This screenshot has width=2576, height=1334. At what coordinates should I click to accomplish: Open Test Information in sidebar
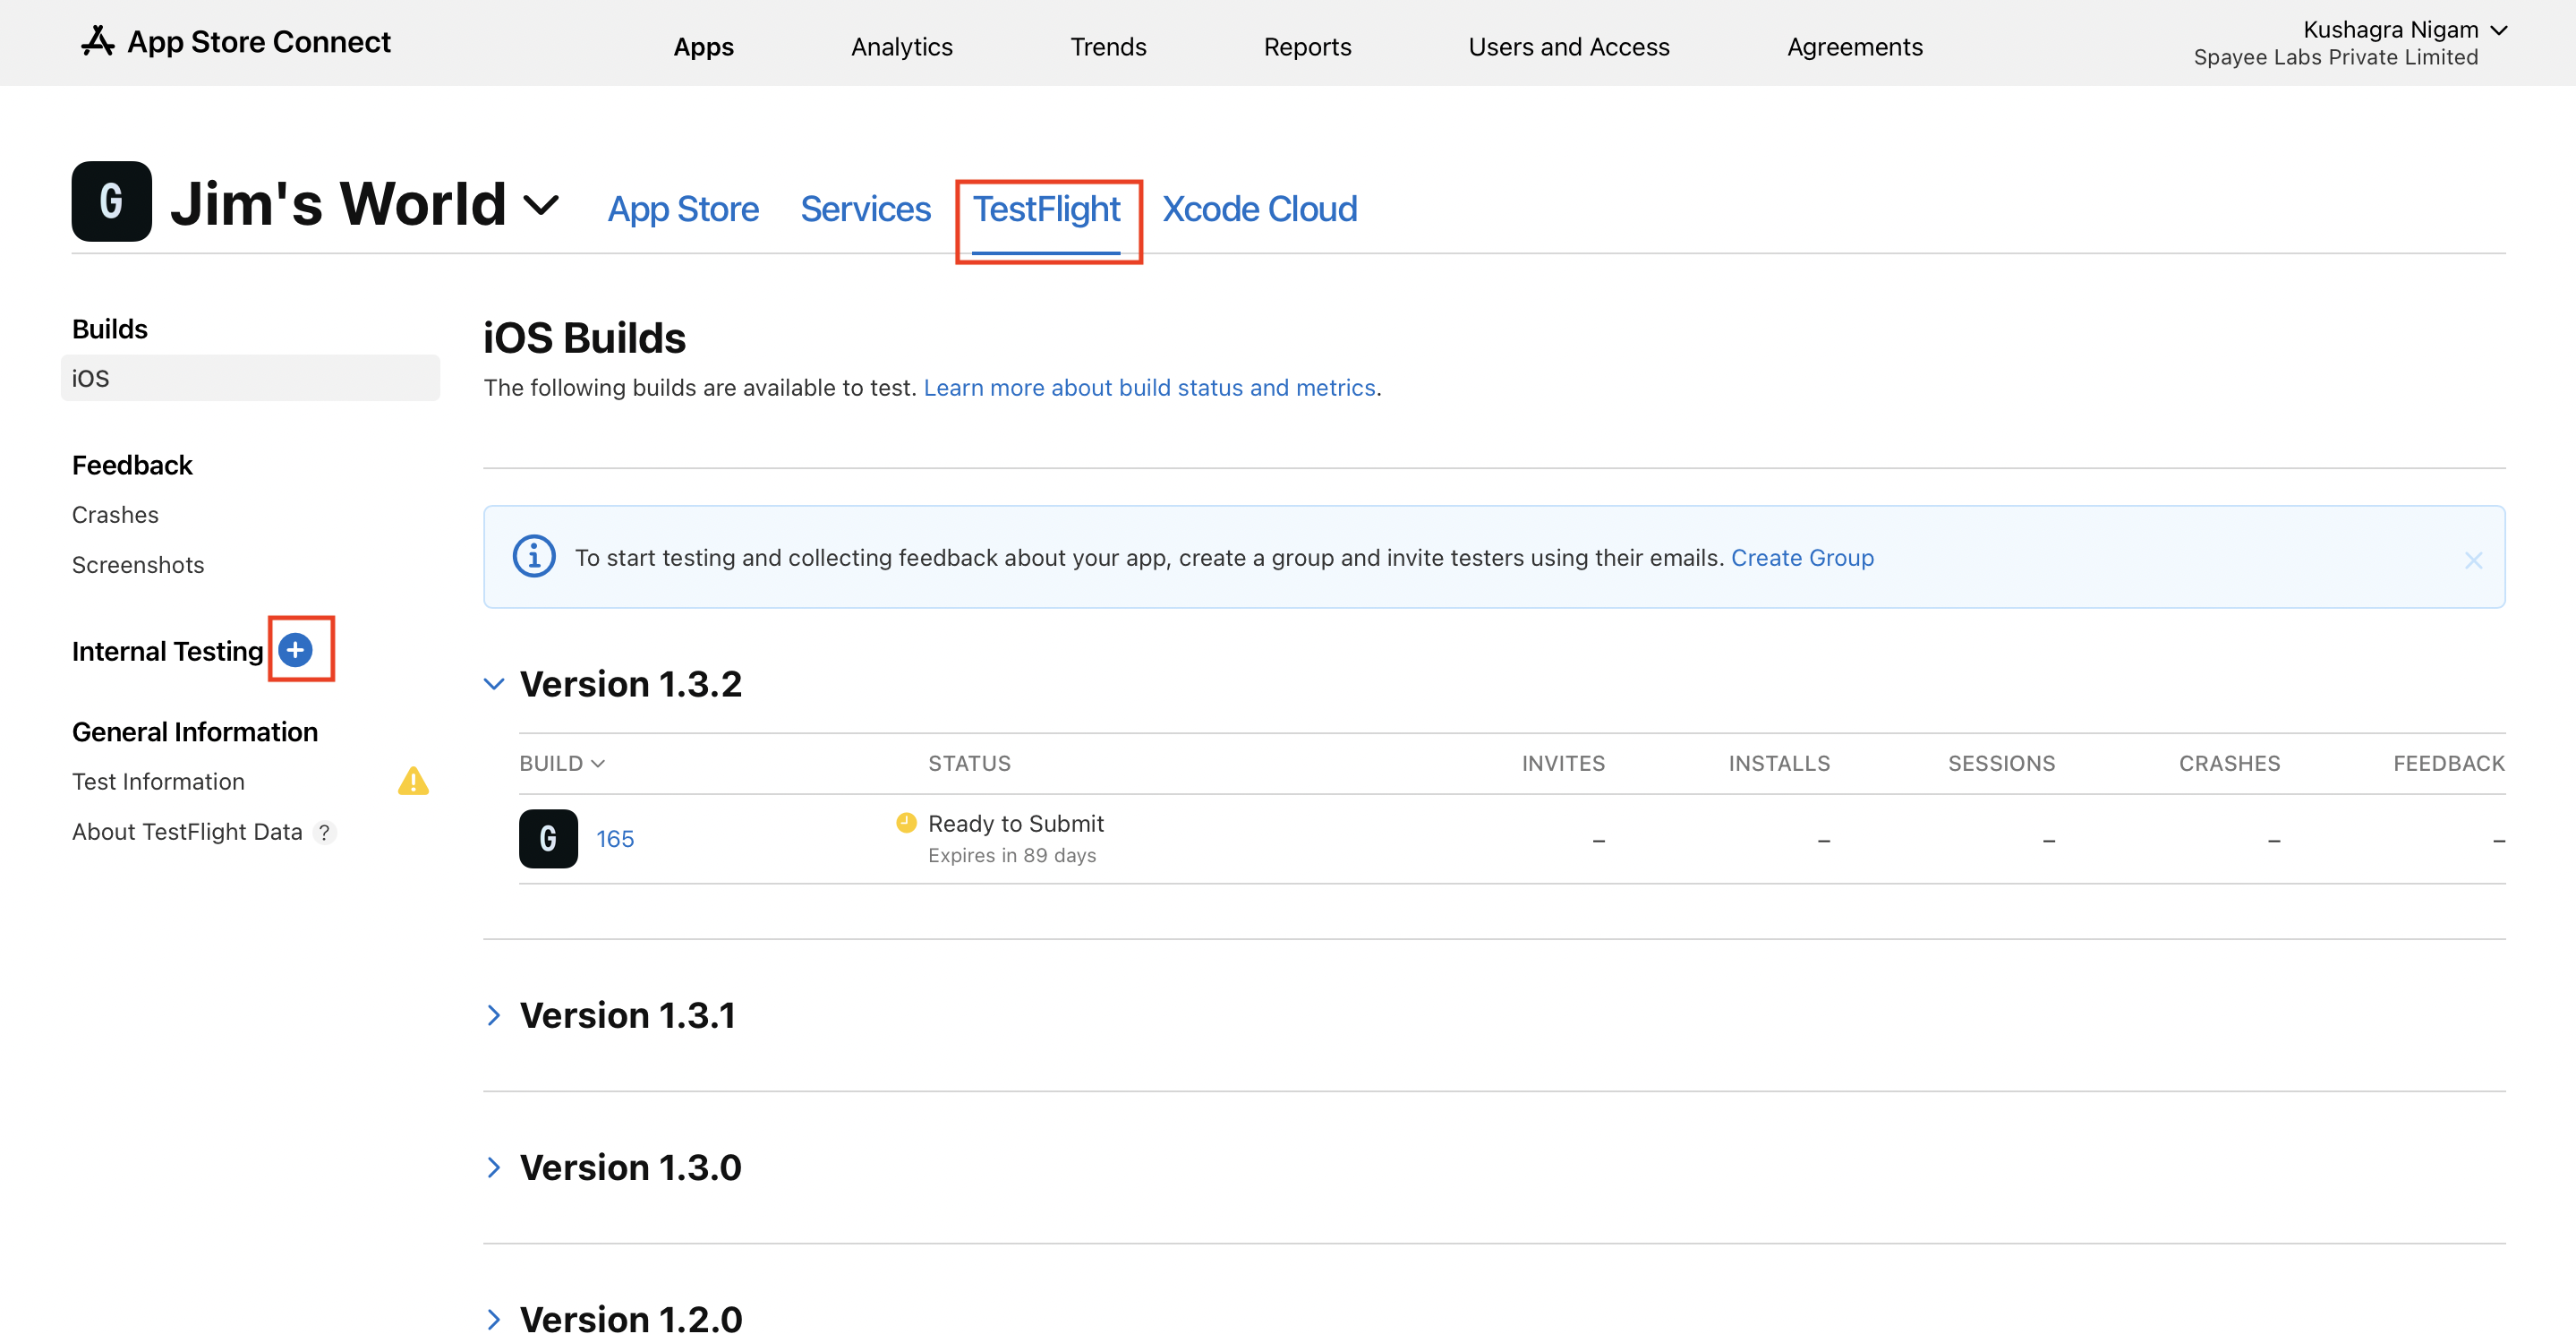coord(158,781)
